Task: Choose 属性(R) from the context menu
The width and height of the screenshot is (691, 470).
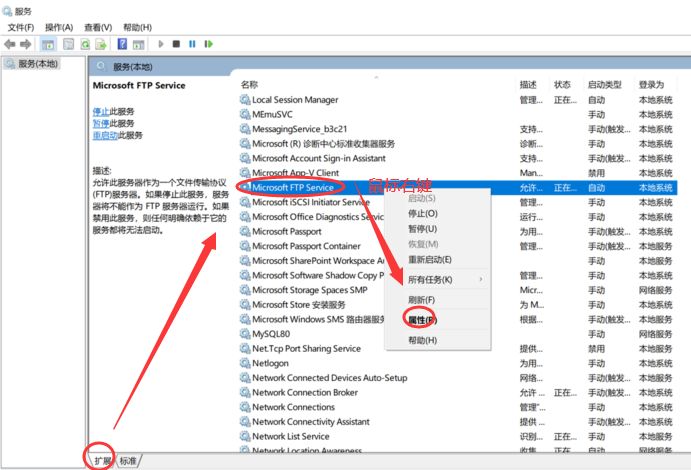Action: tap(422, 320)
